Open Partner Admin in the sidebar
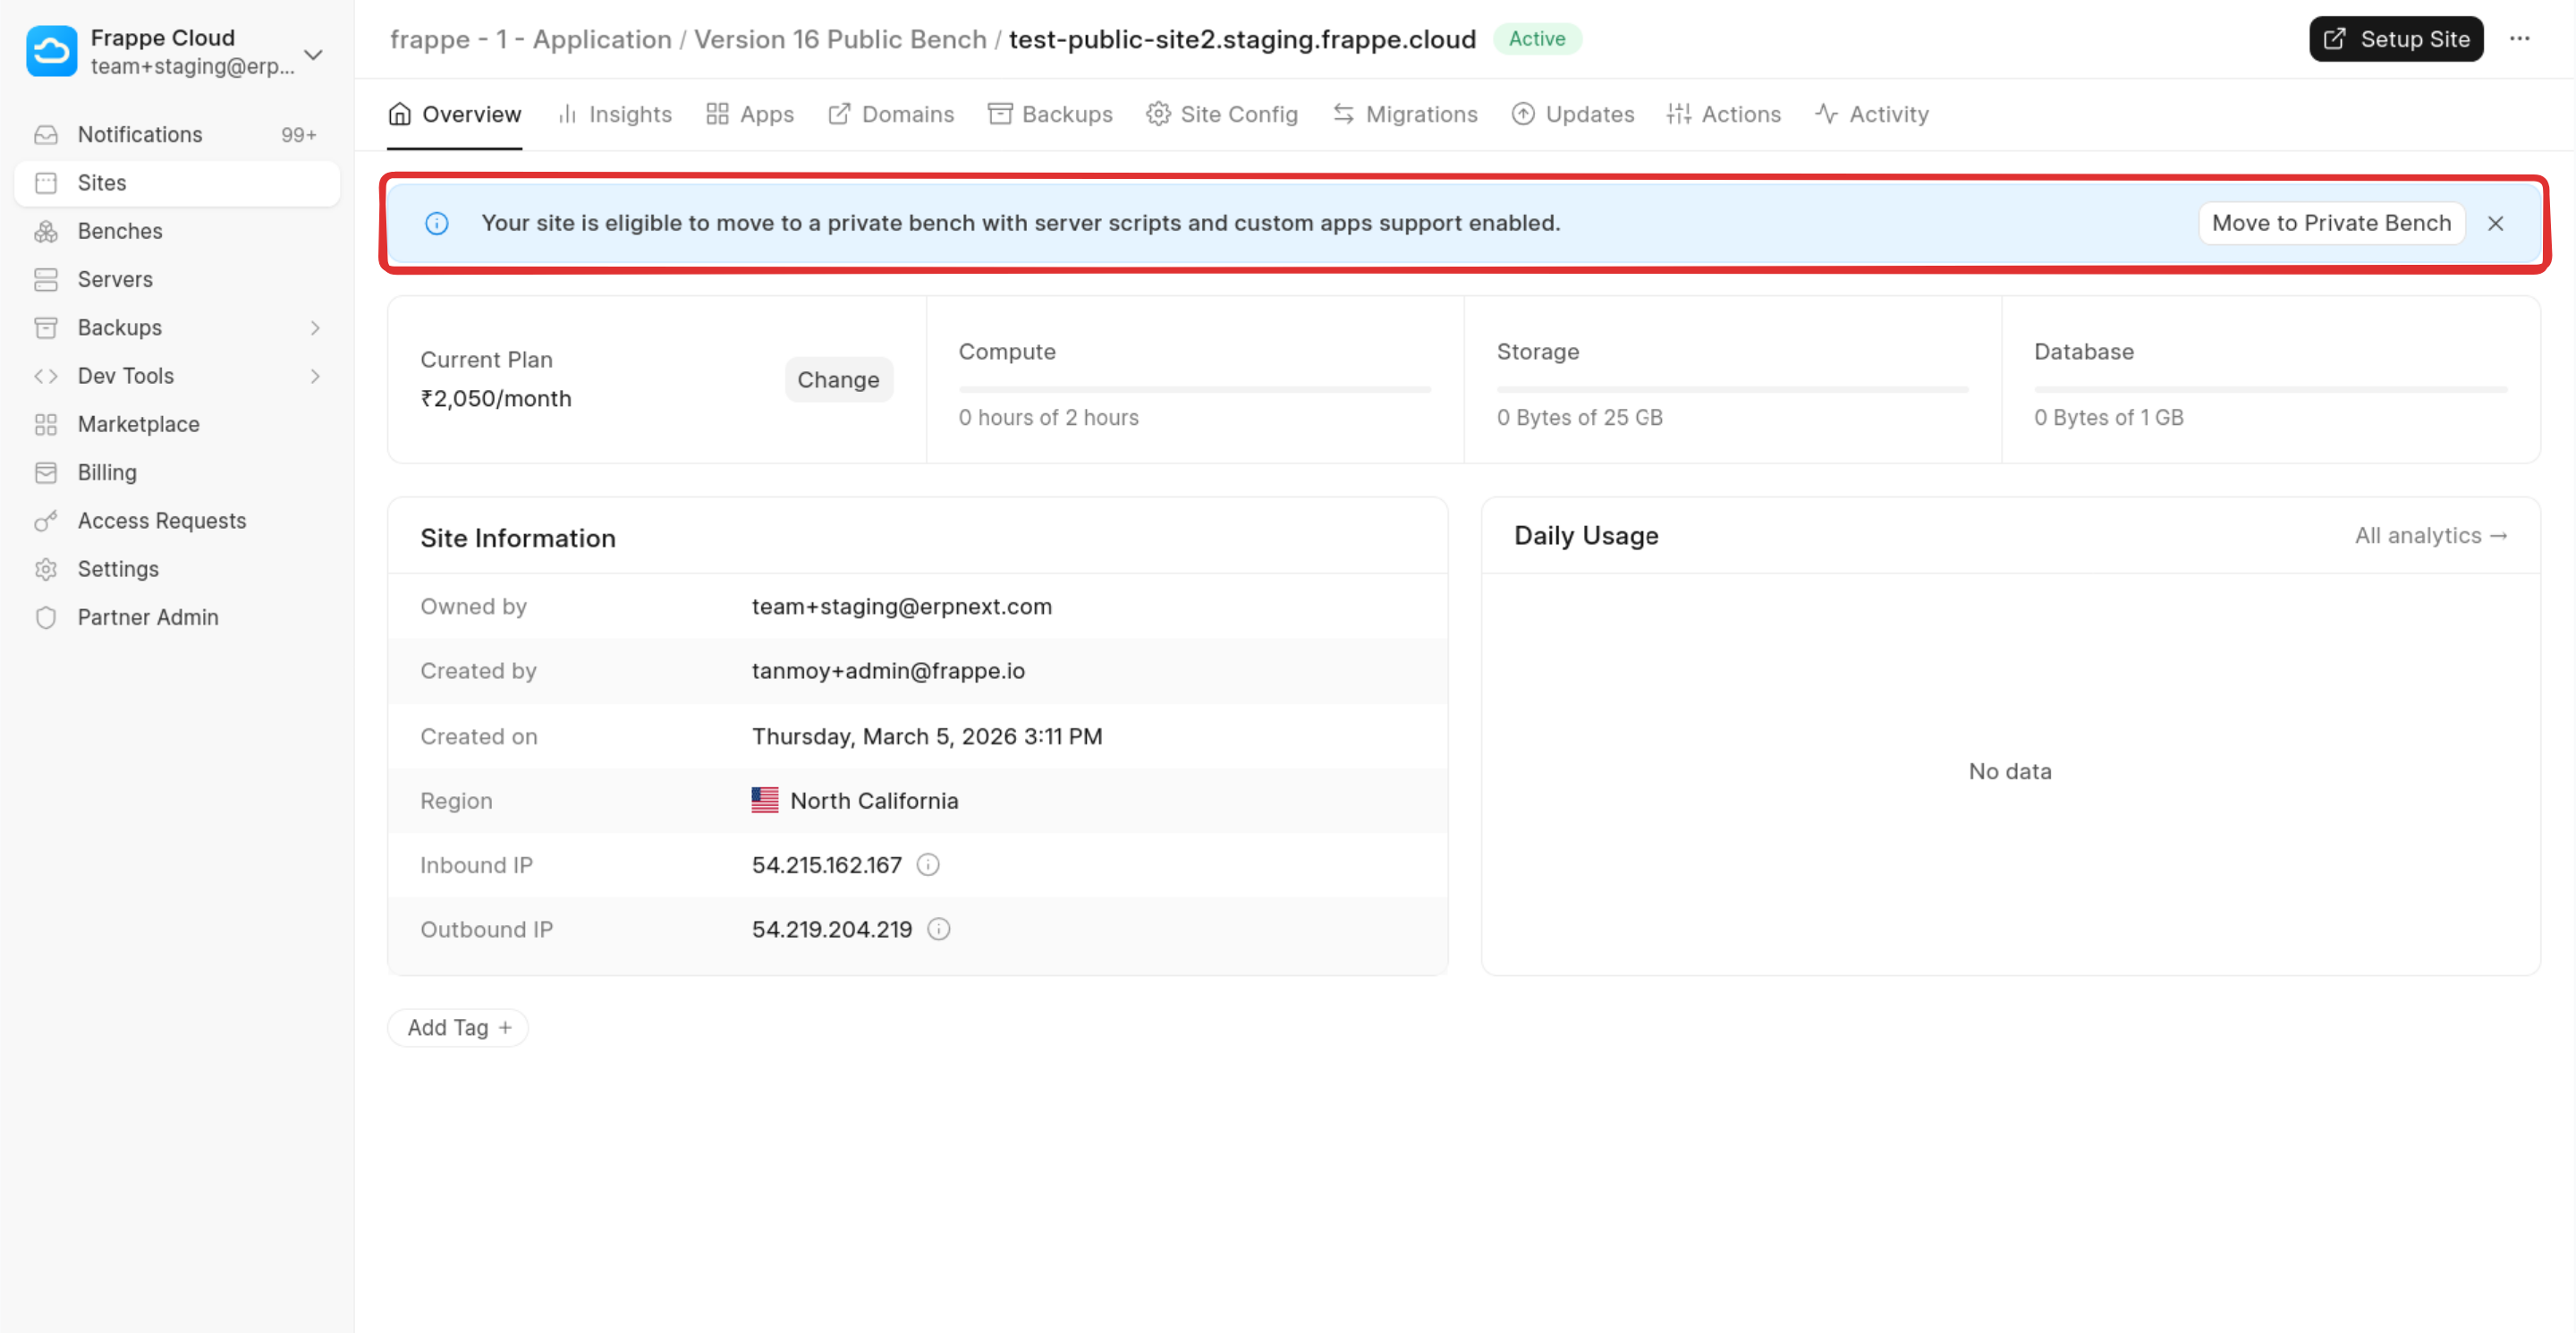 coord(148,617)
